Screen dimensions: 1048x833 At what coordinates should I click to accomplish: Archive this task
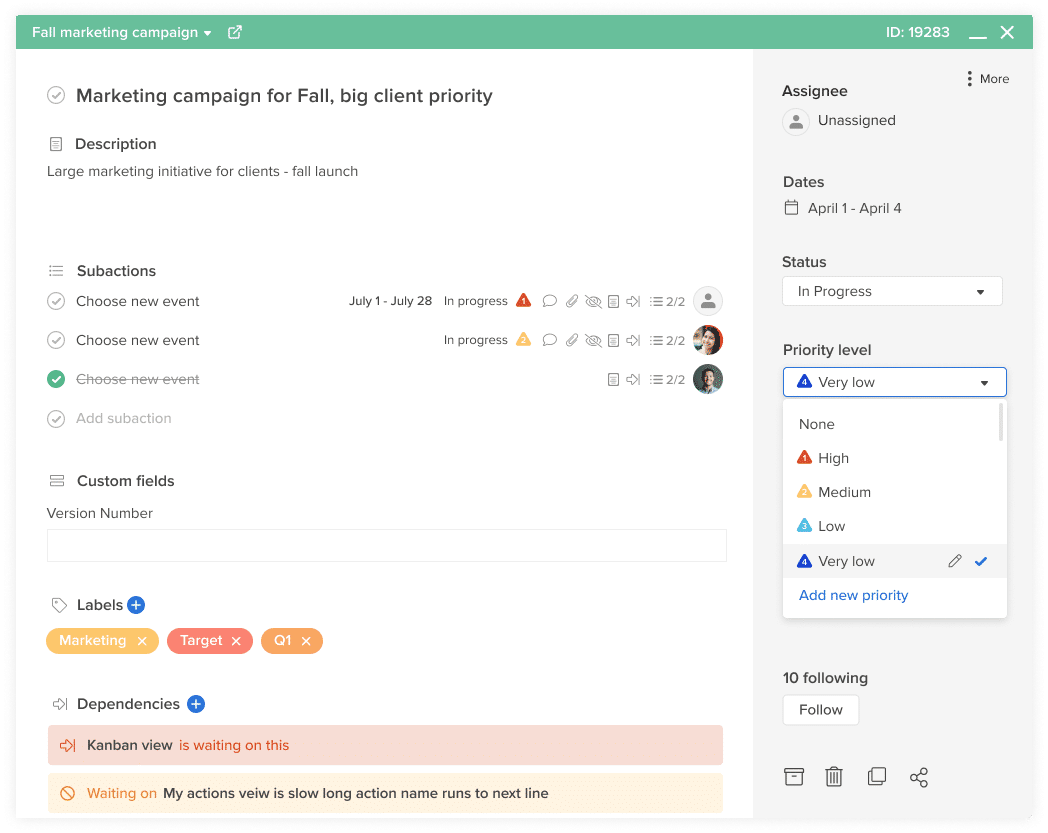(793, 777)
